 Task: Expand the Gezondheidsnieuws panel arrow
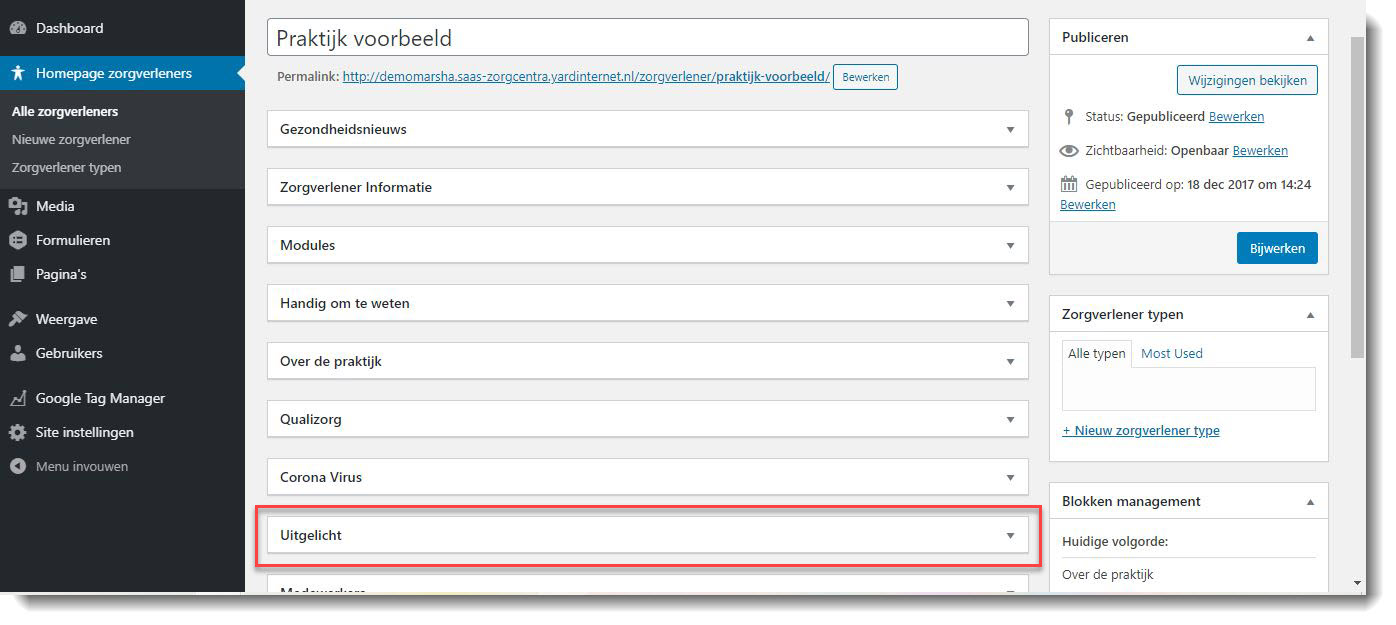pos(1010,130)
